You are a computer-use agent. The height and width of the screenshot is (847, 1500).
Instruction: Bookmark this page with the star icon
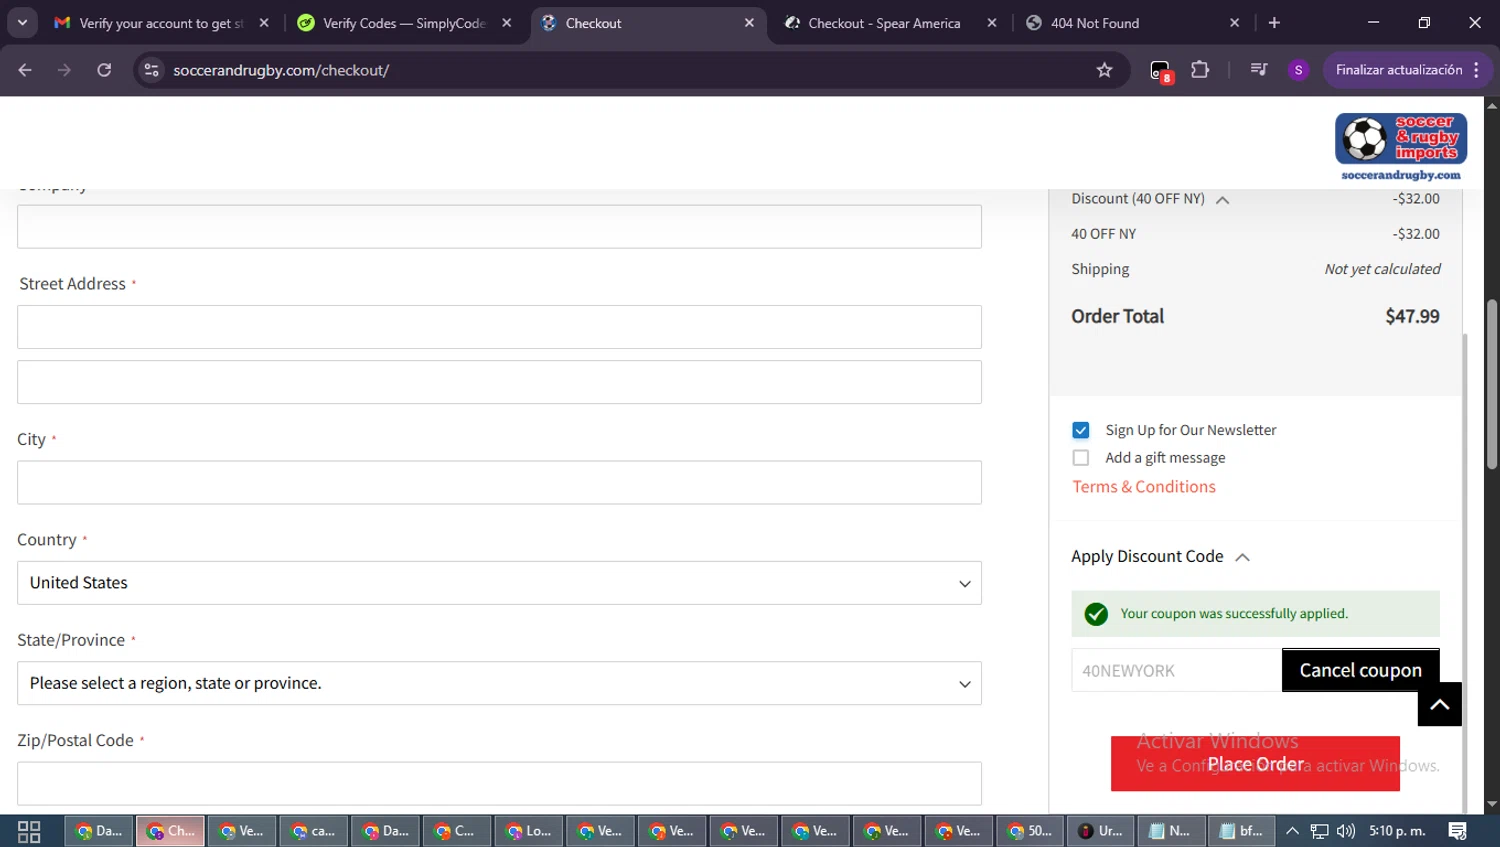point(1104,70)
